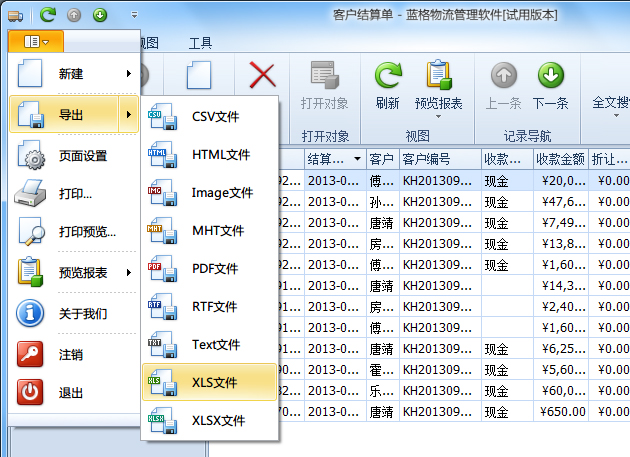Switch to the 工具 tab

200,43
